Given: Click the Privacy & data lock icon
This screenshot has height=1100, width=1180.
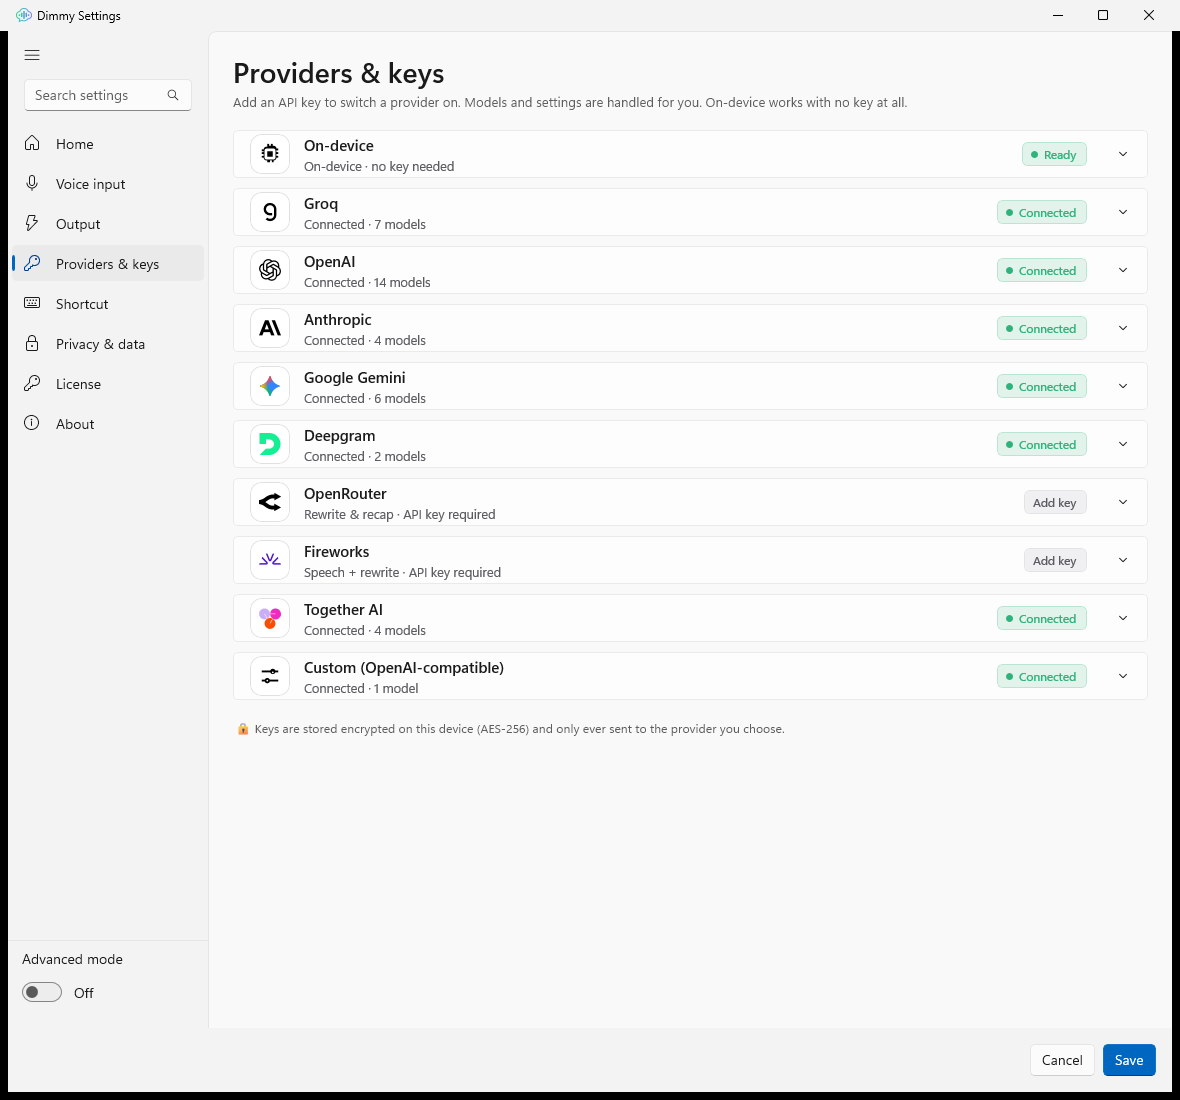Looking at the screenshot, I should pyautogui.click(x=32, y=343).
